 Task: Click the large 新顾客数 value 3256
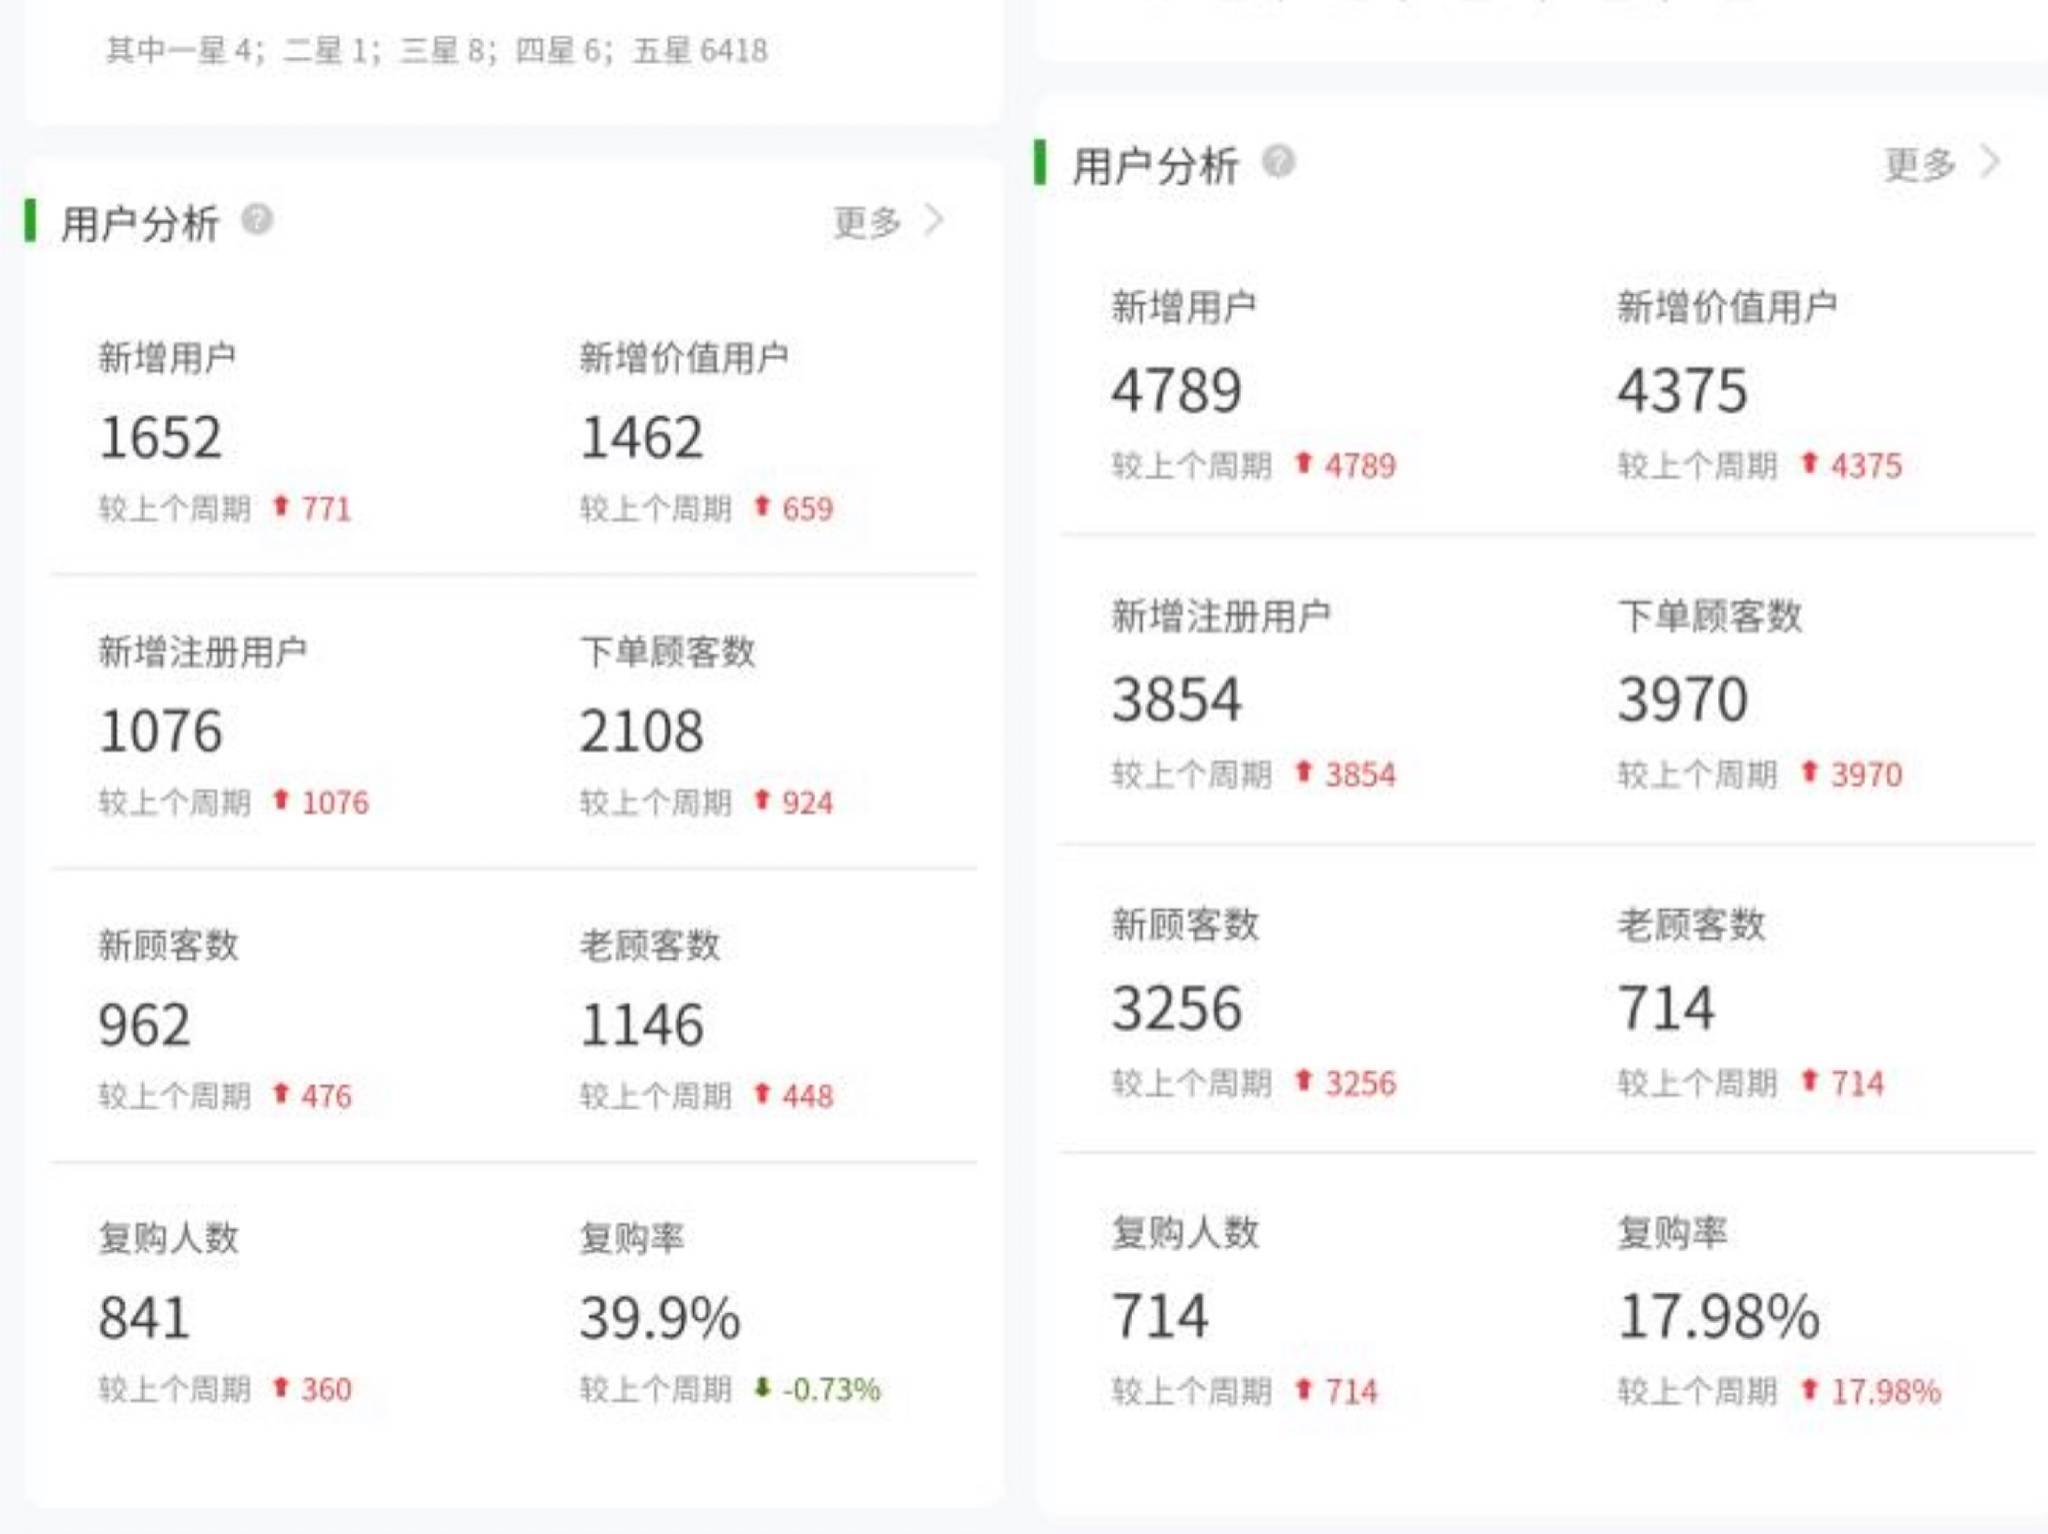click(x=1176, y=1008)
